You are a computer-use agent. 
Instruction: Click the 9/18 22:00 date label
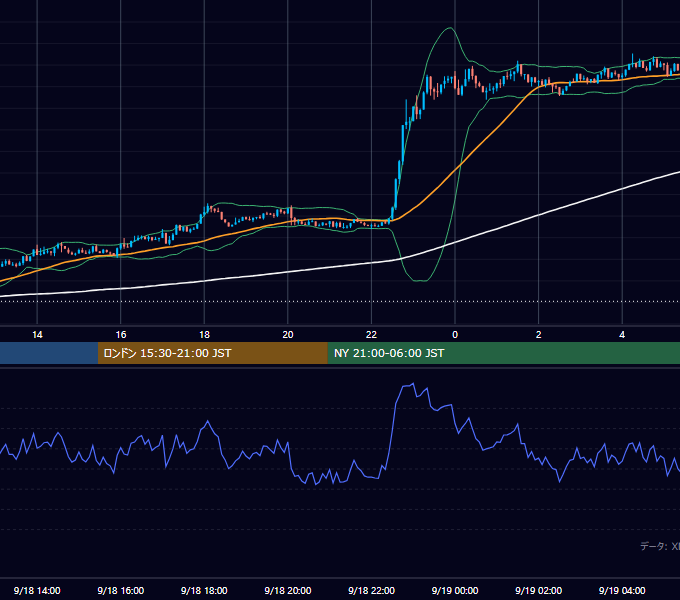coord(371,590)
